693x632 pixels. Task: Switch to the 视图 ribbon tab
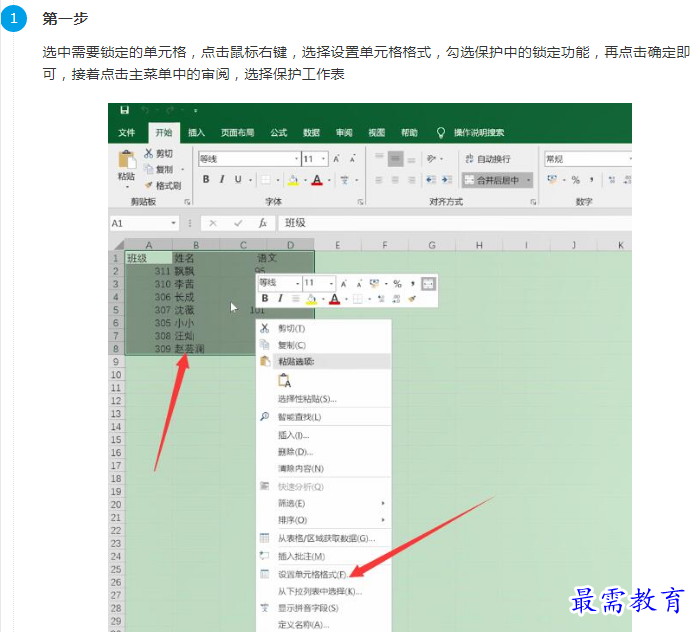377,133
